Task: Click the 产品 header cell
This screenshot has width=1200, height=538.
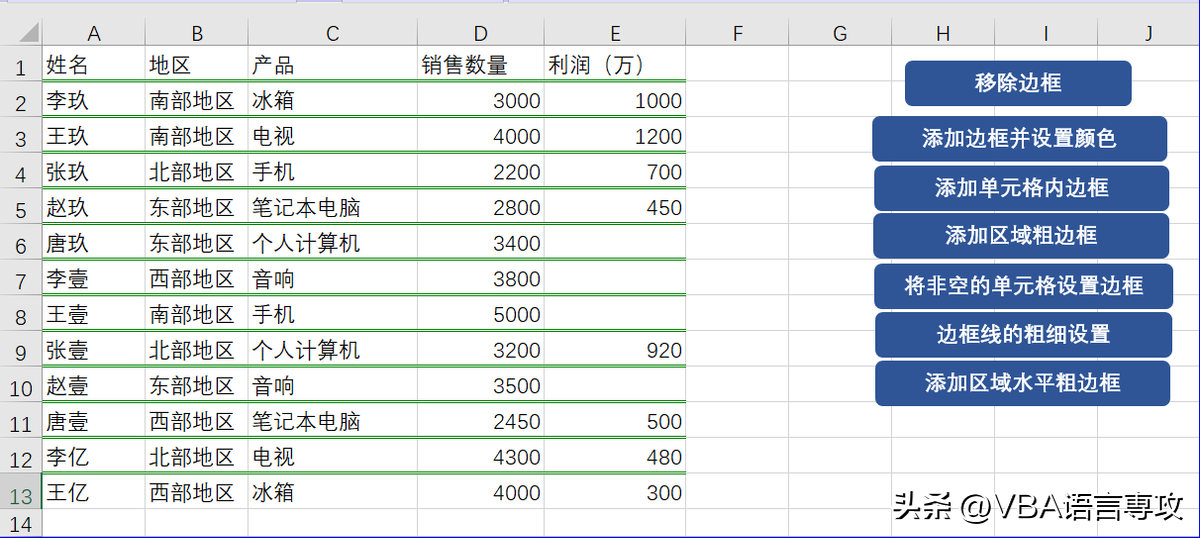Action: tap(332, 66)
